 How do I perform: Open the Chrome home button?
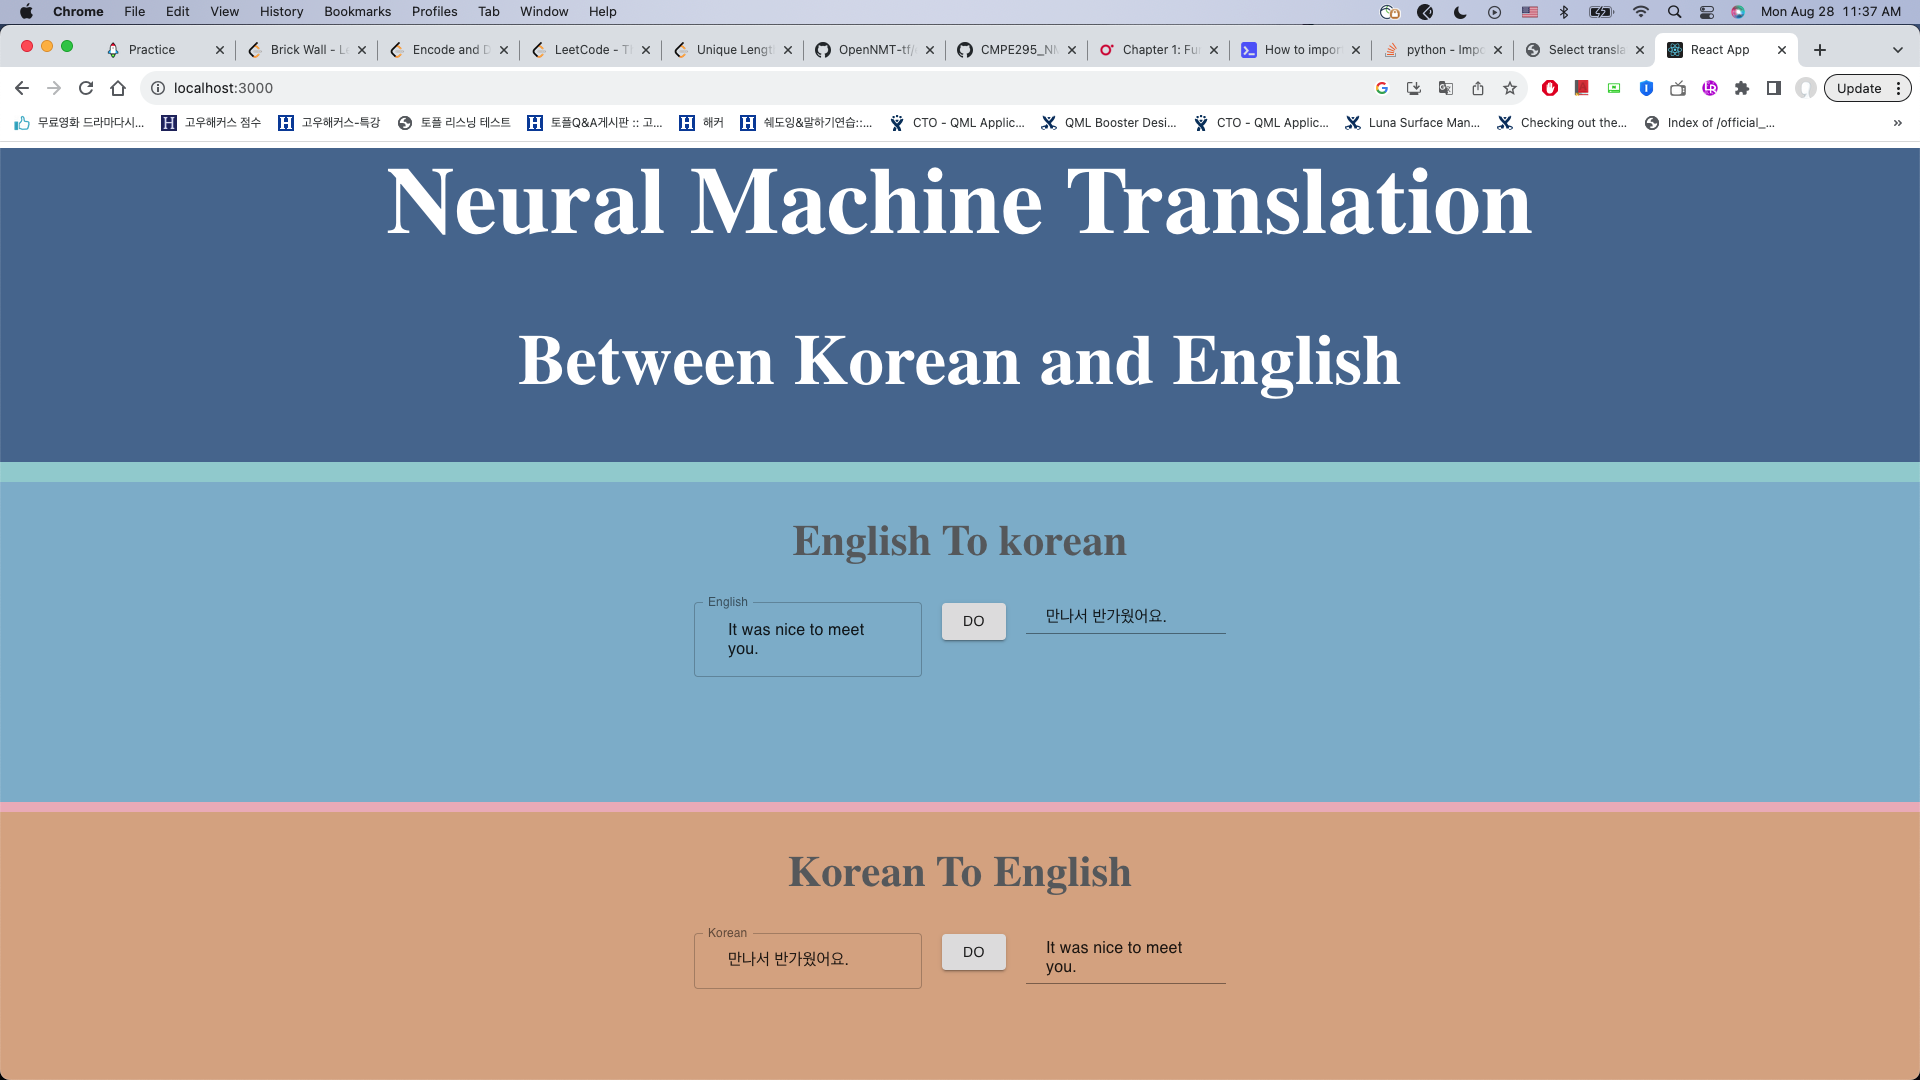(118, 88)
